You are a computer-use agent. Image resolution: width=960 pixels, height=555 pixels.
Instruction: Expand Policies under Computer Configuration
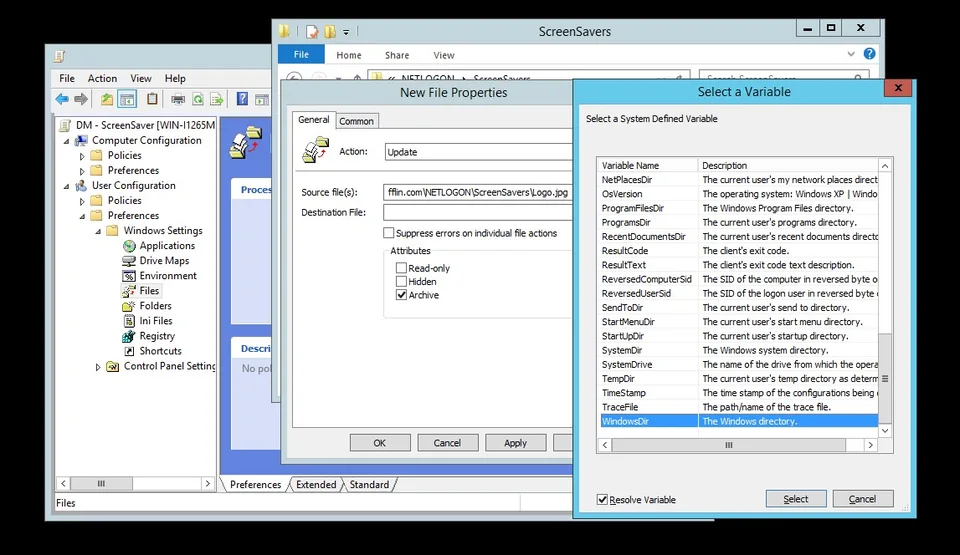tap(82, 156)
